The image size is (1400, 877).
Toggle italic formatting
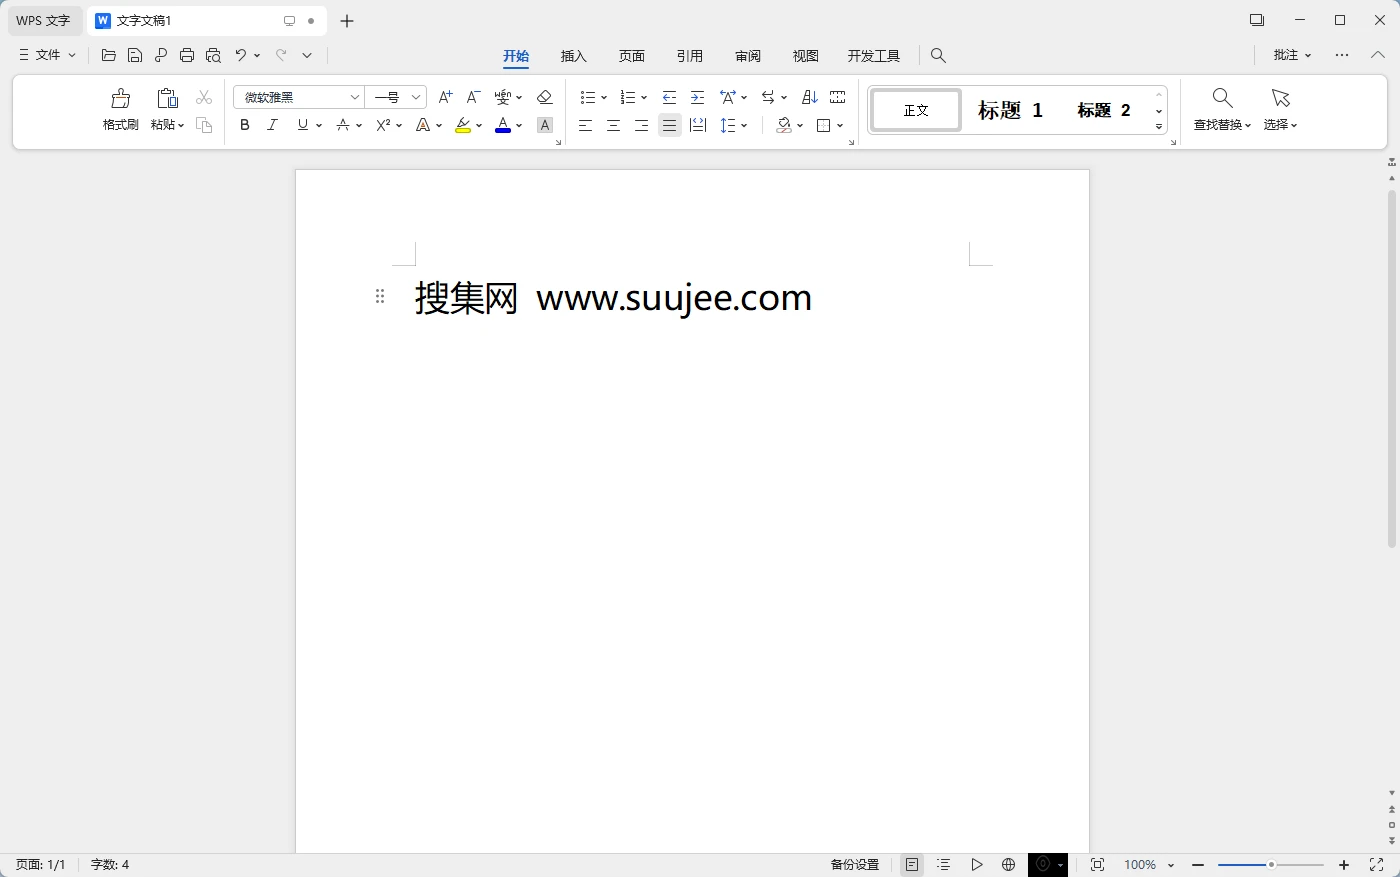[272, 125]
